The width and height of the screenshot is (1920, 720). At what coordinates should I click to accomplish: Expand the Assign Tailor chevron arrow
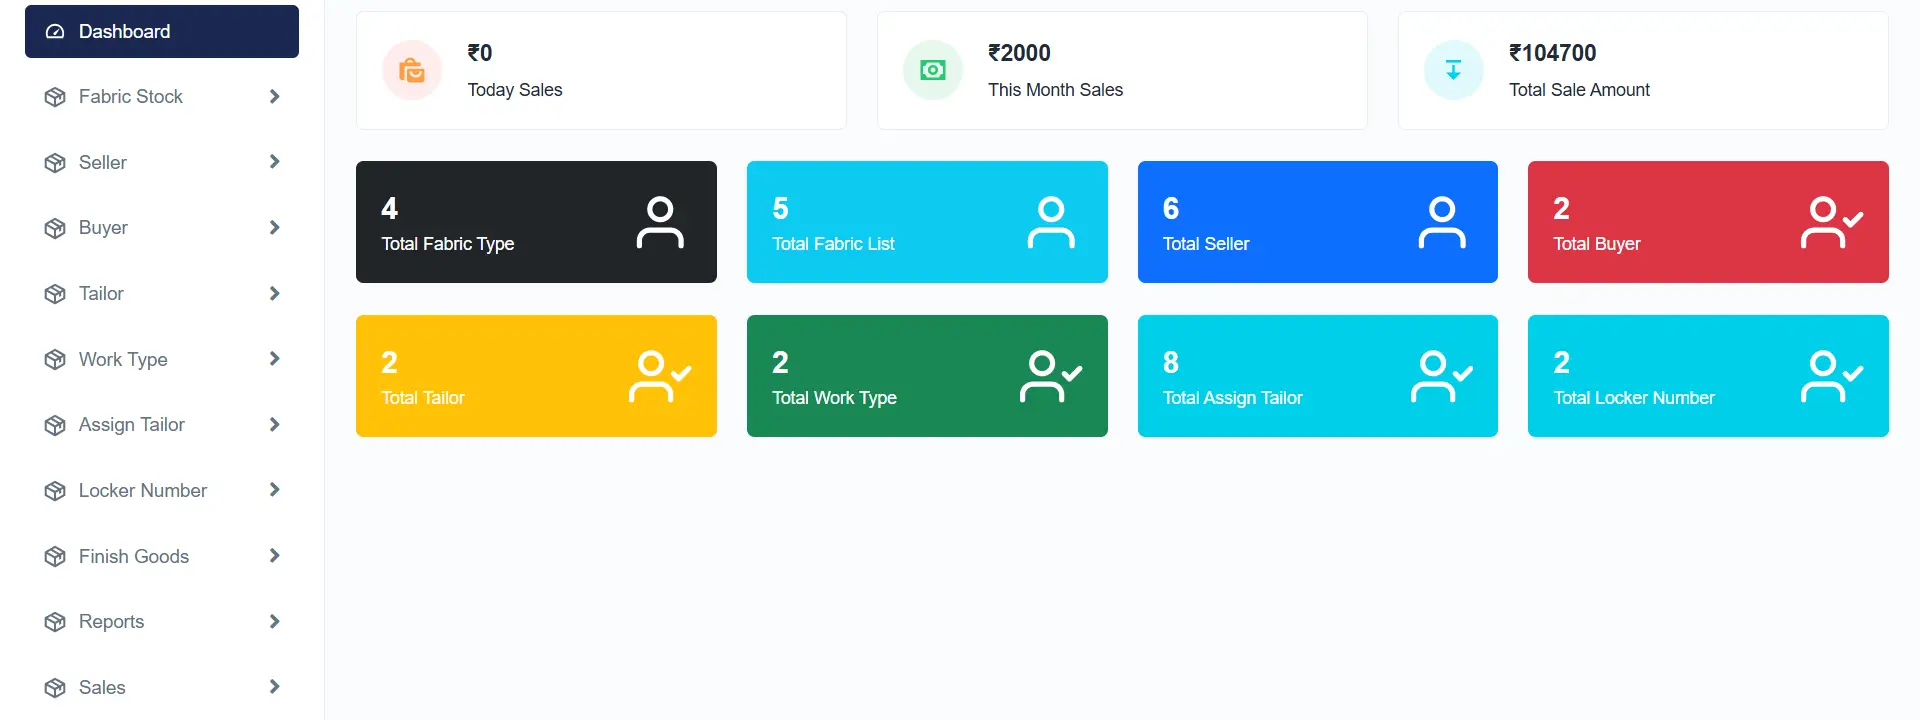[x=275, y=425]
